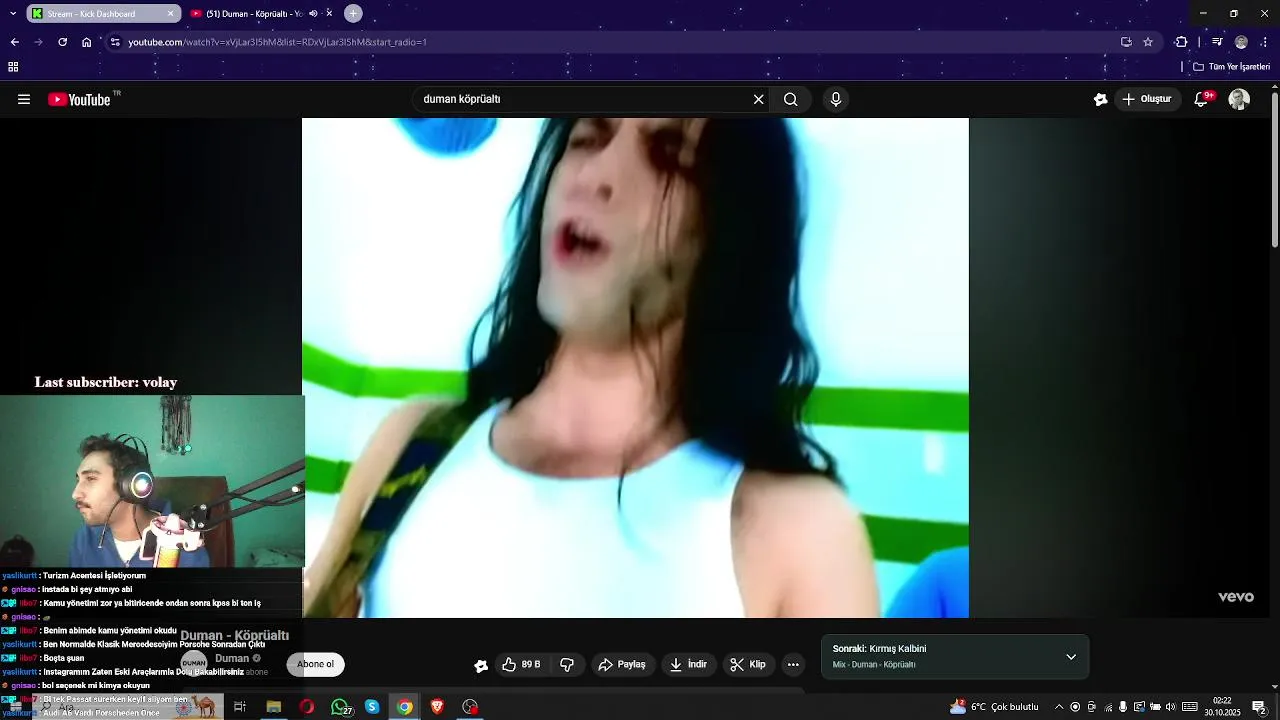Open the browser home page

click(x=87, y=42)
